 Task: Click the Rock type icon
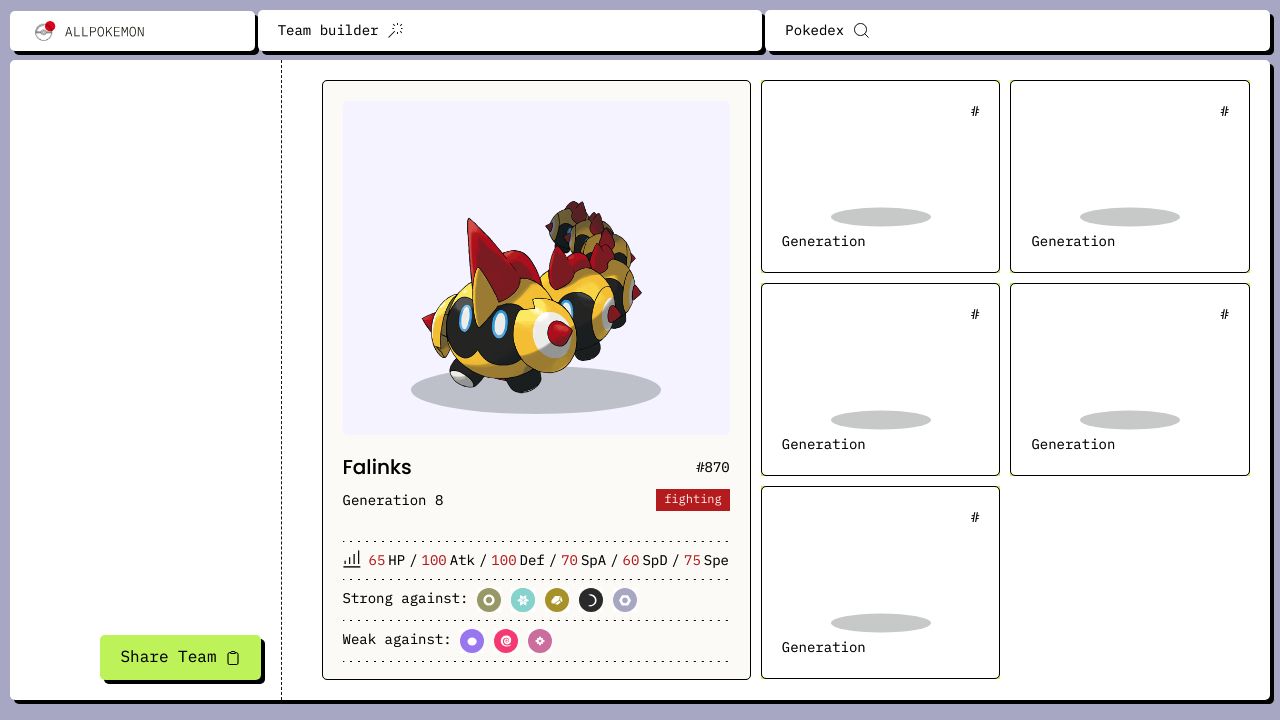(x=557, y=600)
